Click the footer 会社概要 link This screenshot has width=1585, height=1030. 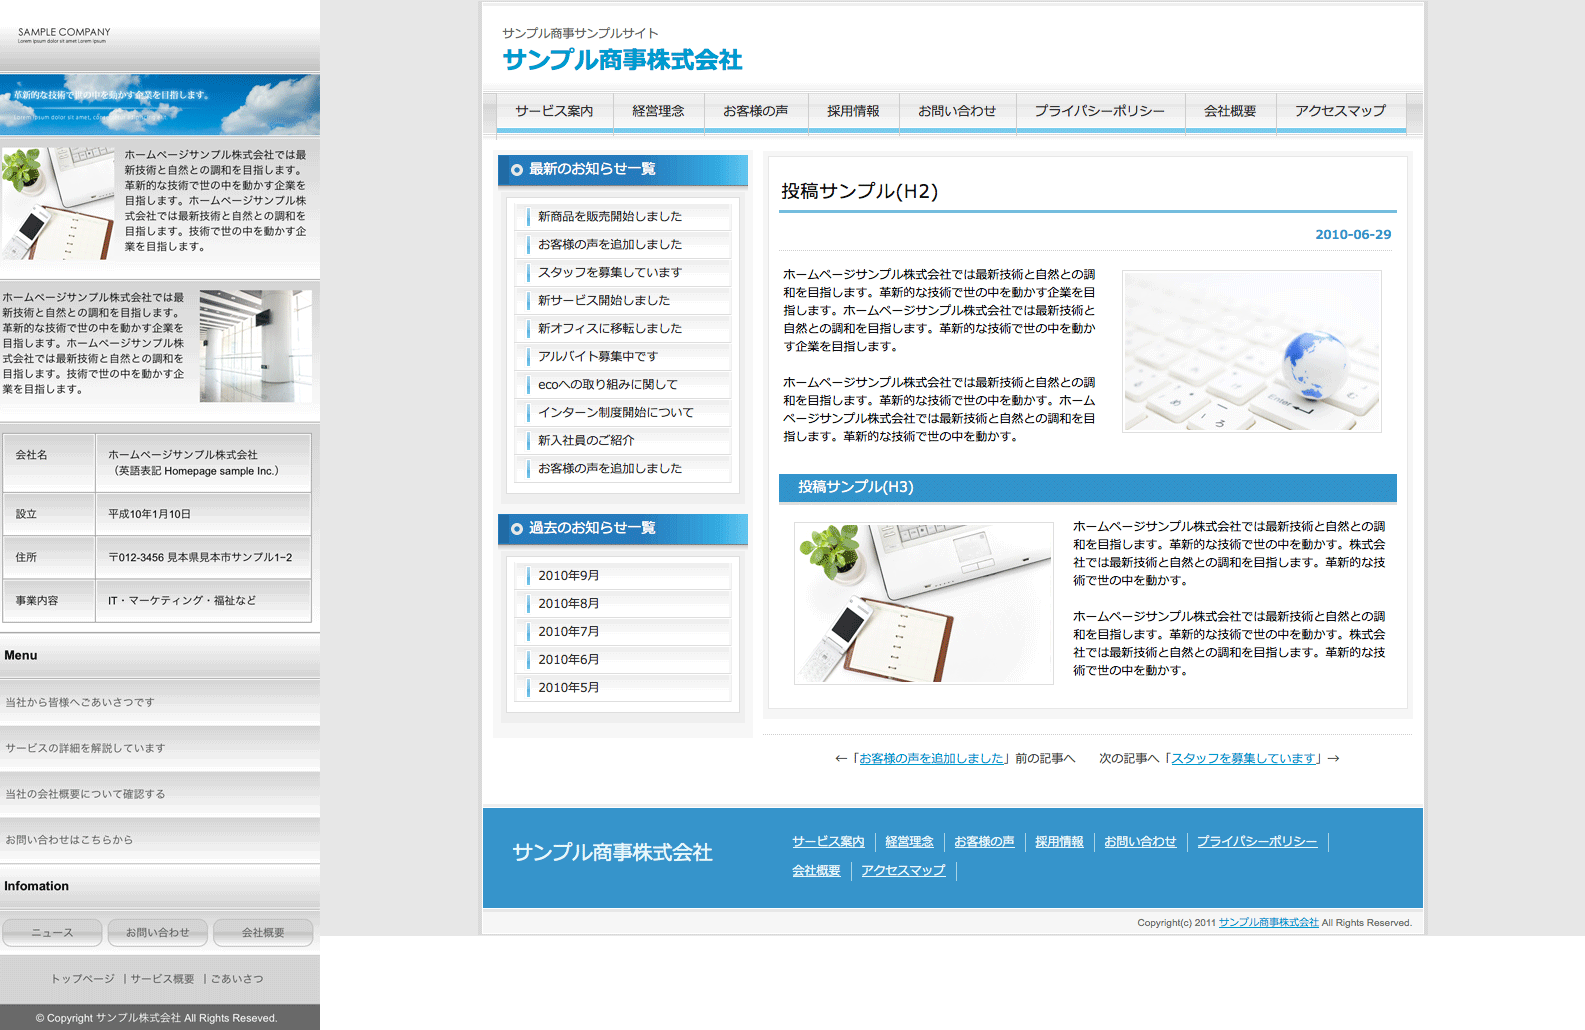816,871
